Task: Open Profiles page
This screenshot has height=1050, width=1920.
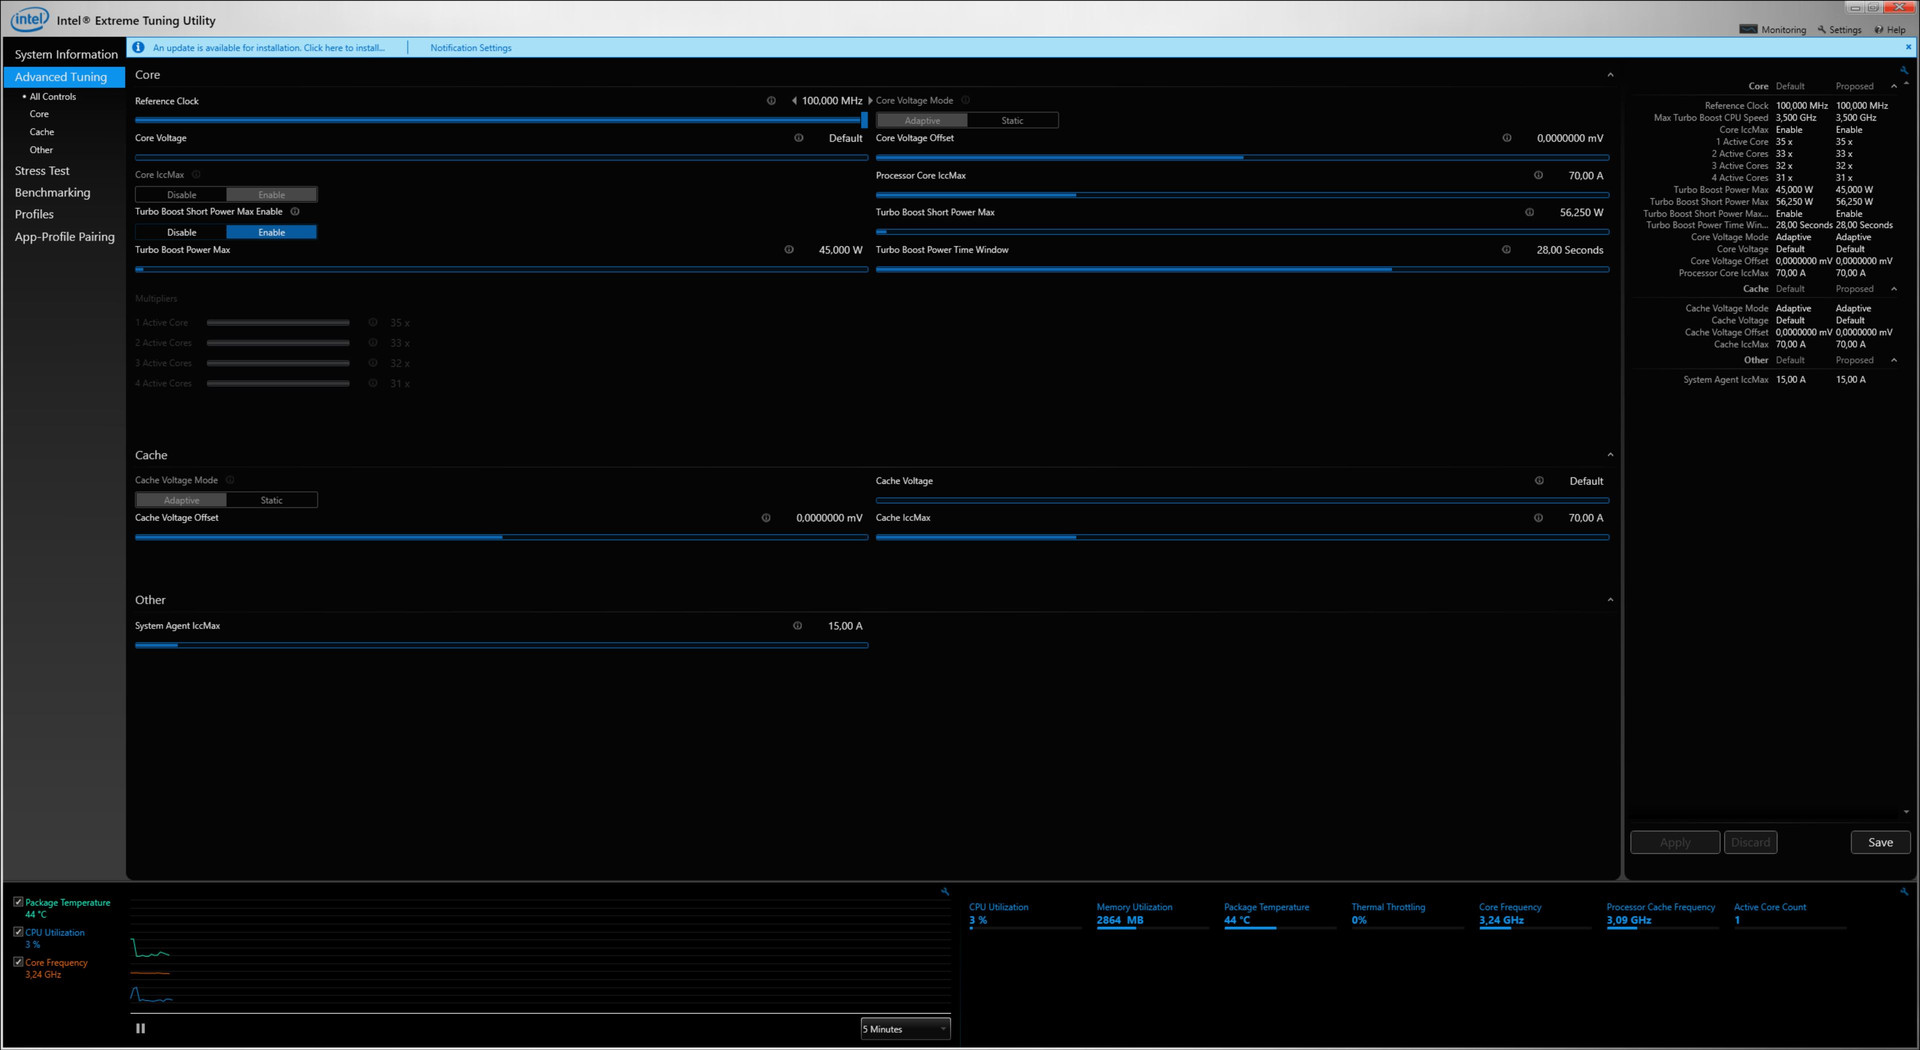Action: click(34, 214)
